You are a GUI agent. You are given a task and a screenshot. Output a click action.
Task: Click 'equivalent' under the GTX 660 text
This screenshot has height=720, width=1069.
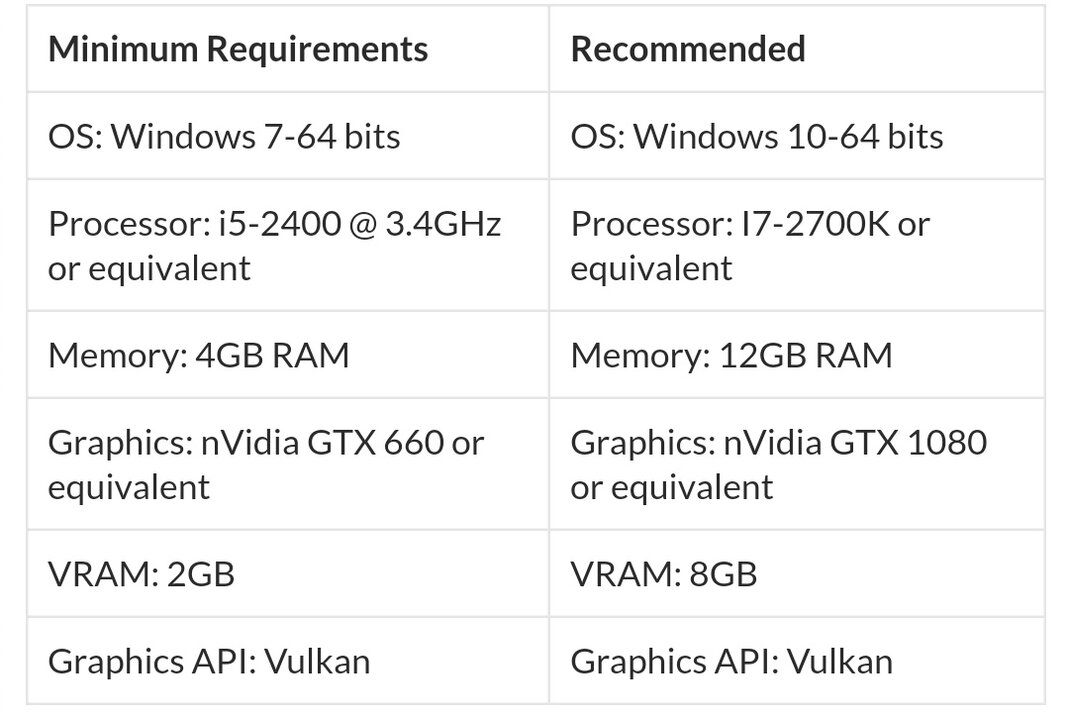click(129, 488)
